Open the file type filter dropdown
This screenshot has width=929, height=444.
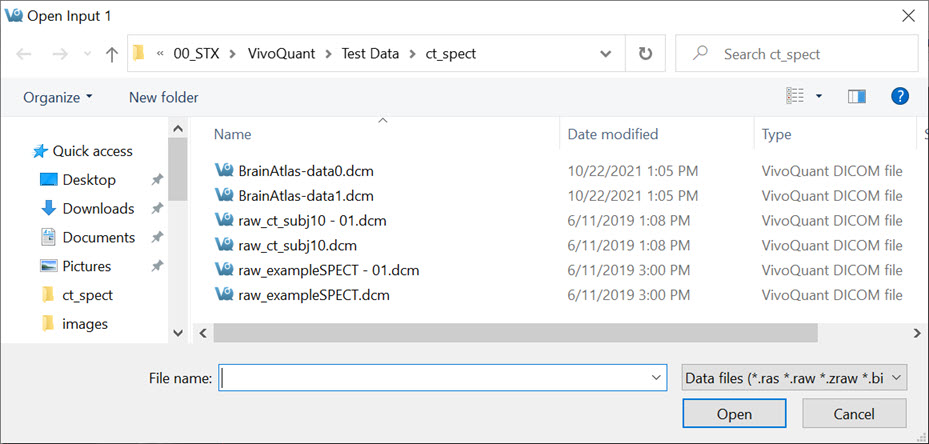[793, 378]
